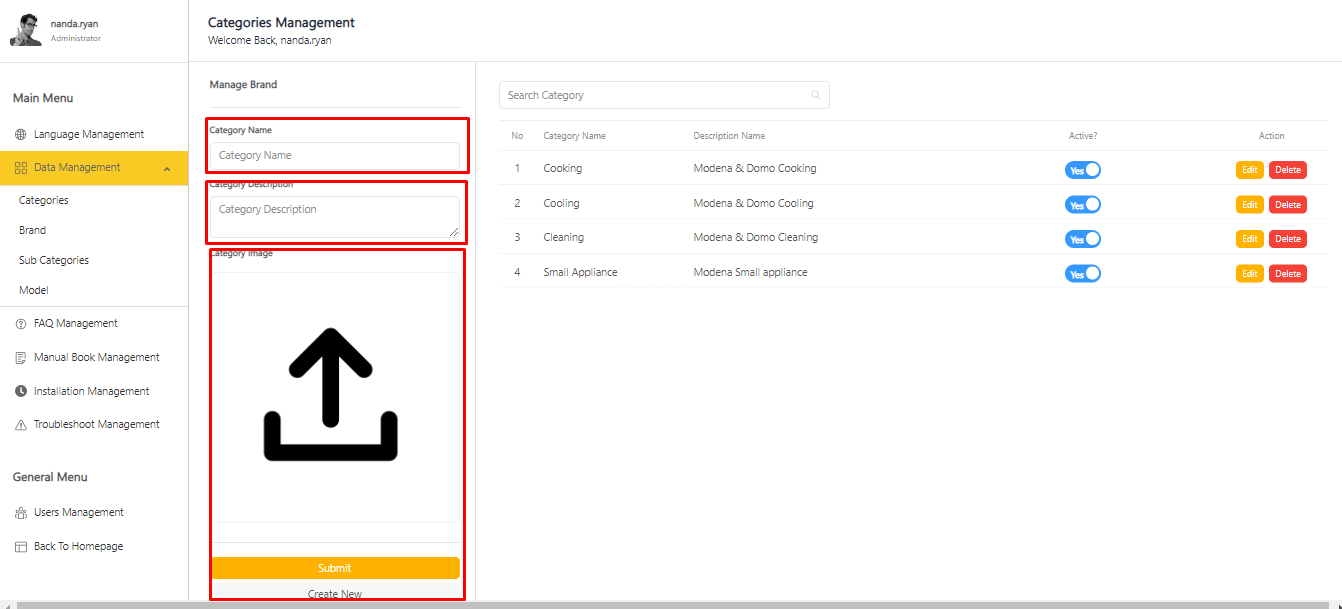1342x609 pixels.
Task: Click the clock icon for Installation Management
Action: point(21,392)
